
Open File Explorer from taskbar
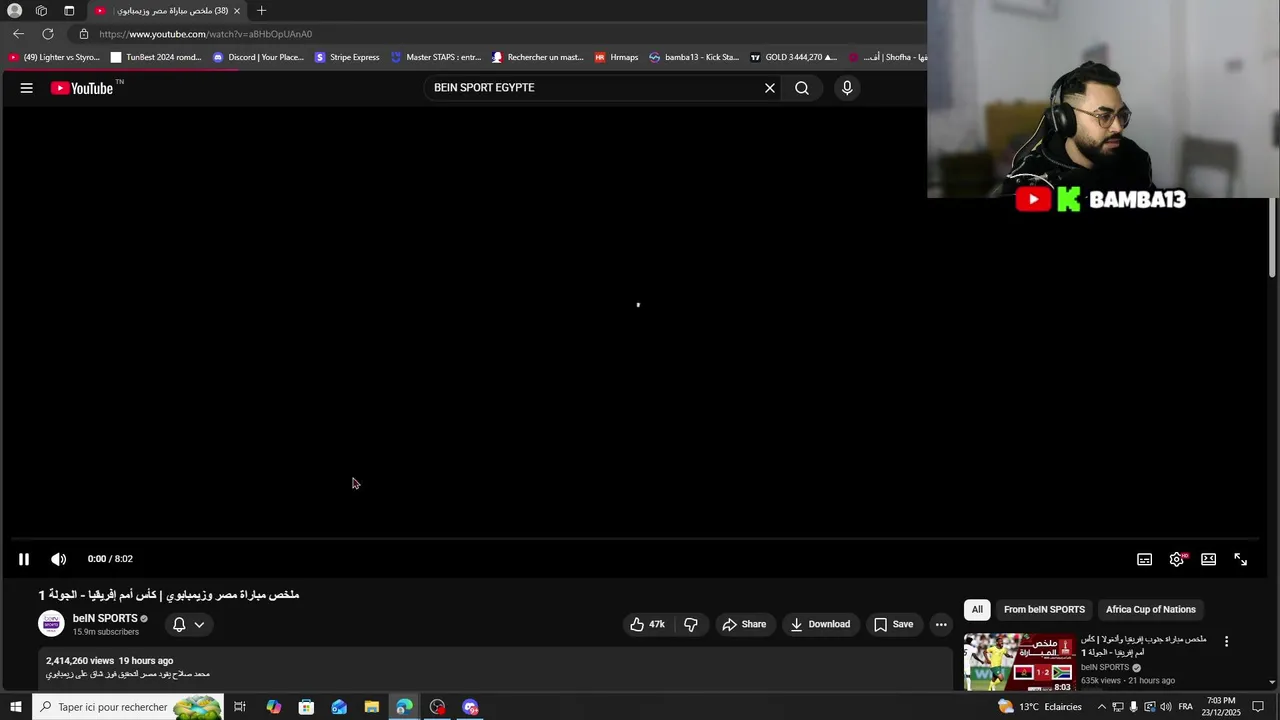(x=372, y=707)
